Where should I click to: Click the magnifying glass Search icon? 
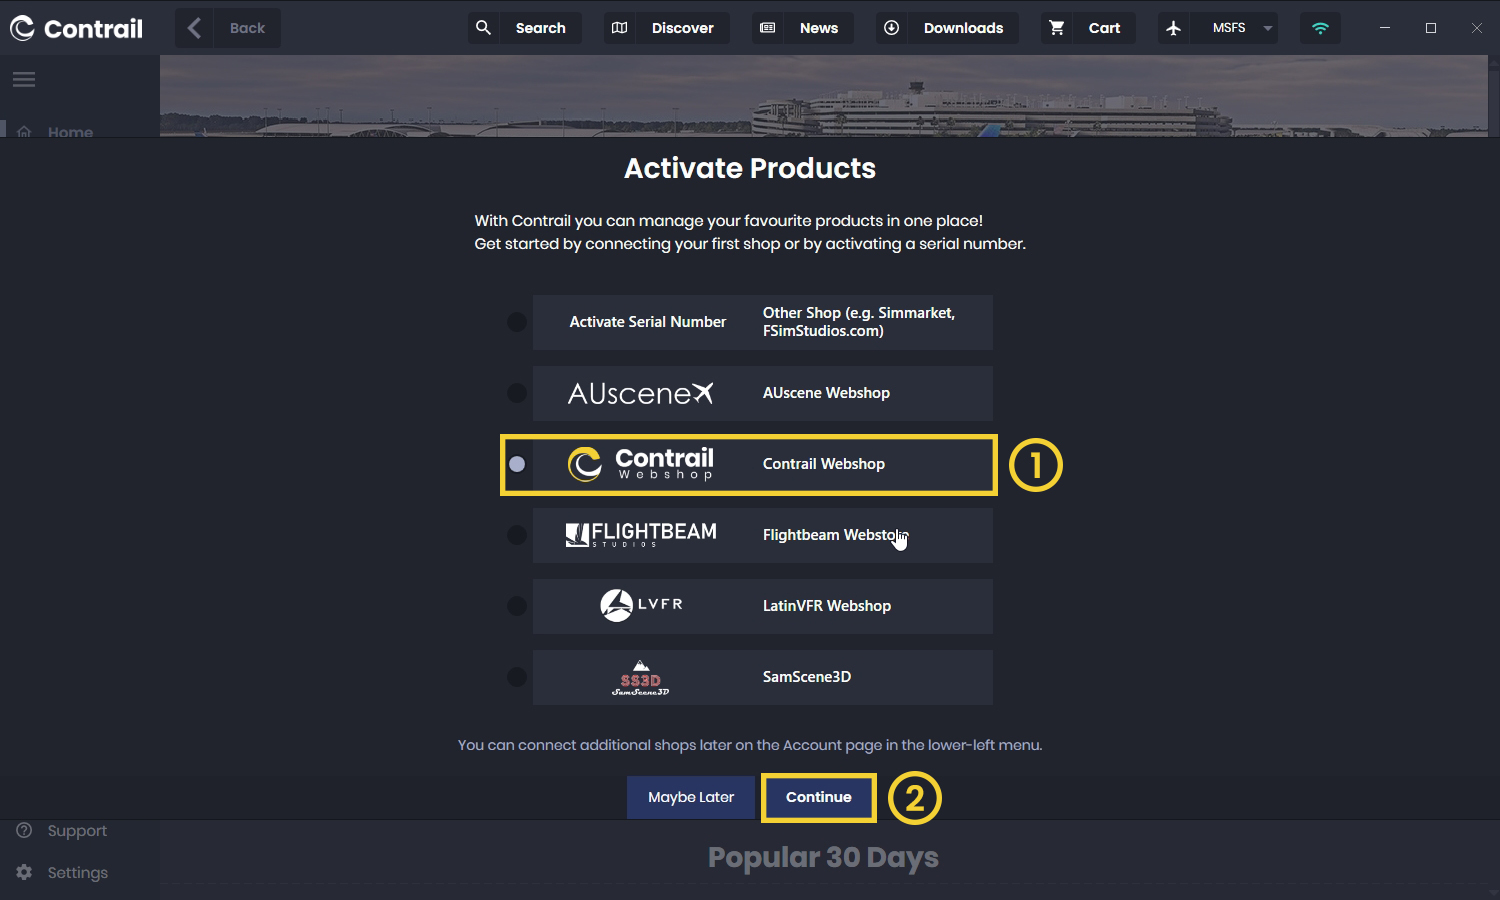point(484,28)
